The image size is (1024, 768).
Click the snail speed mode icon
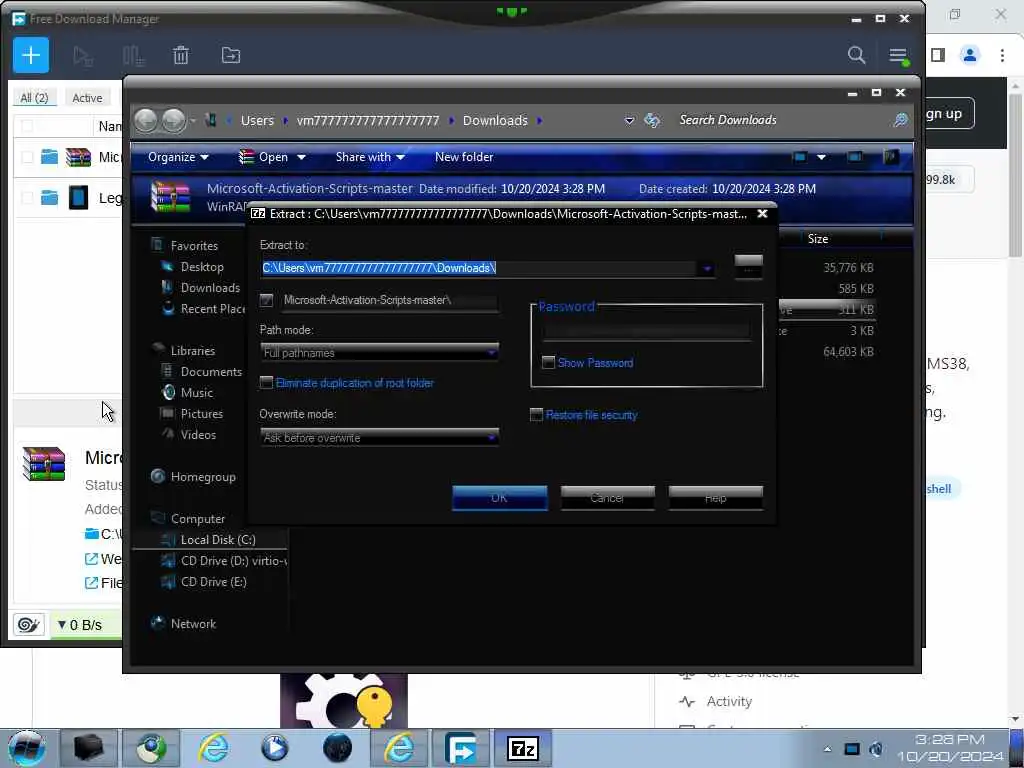(x=29, y=625)
